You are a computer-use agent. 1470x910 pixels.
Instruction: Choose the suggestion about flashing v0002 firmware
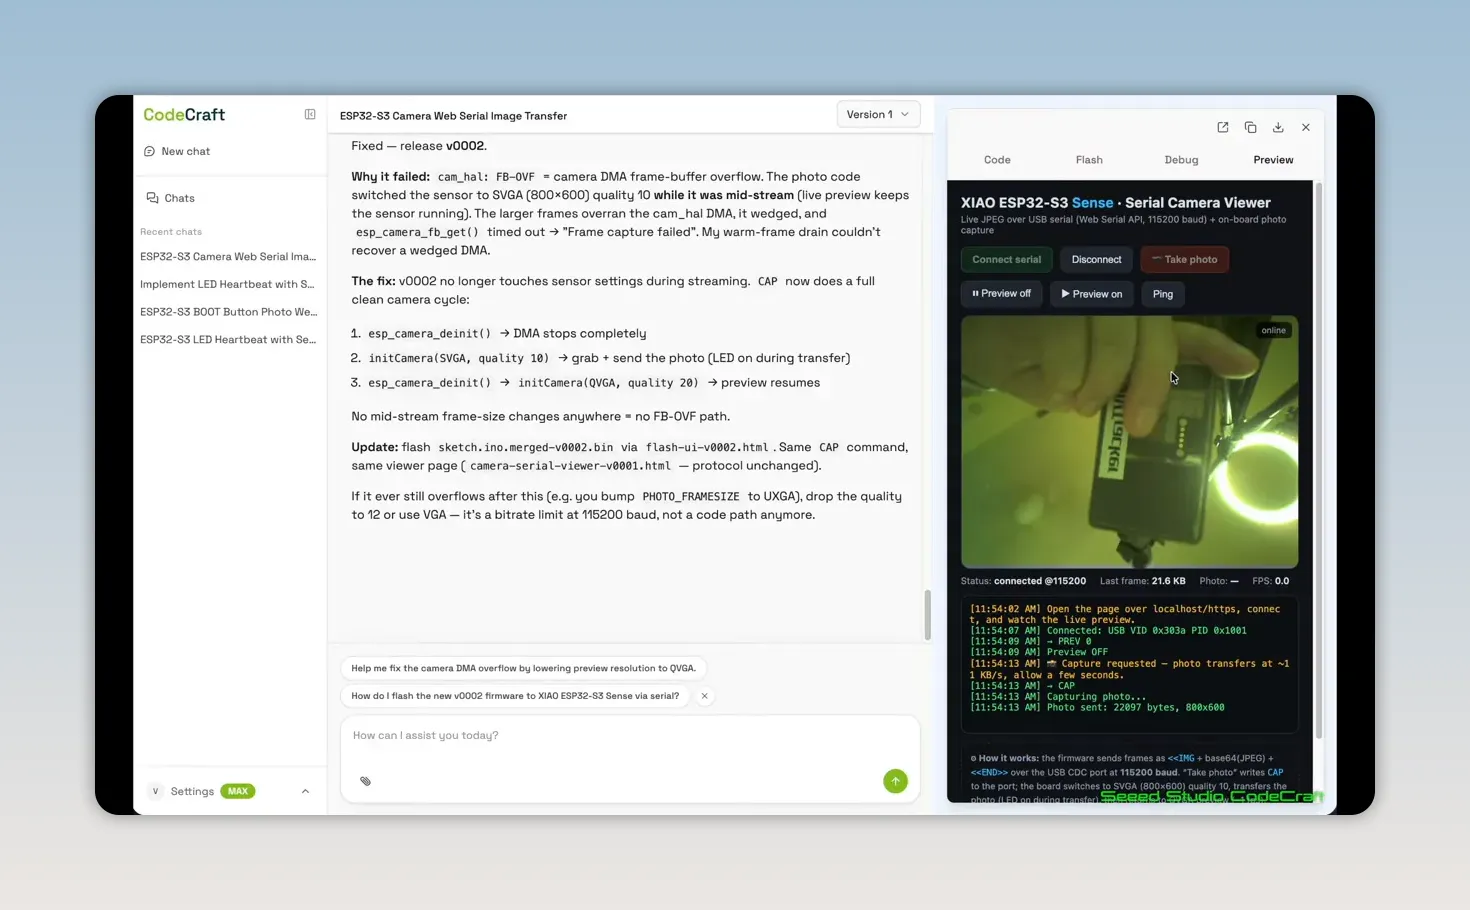click(515, 696)
